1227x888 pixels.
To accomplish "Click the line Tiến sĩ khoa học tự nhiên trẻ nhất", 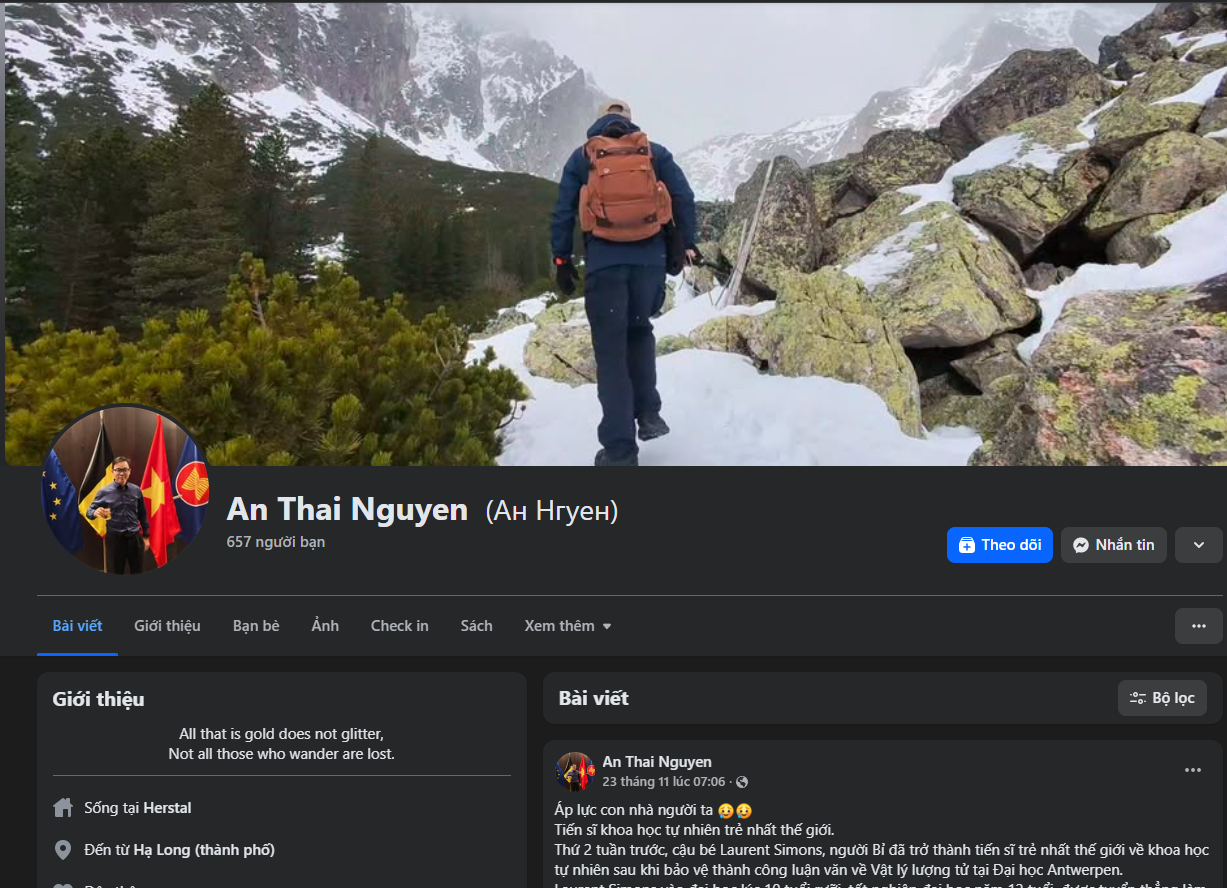I will click(694, 829).
